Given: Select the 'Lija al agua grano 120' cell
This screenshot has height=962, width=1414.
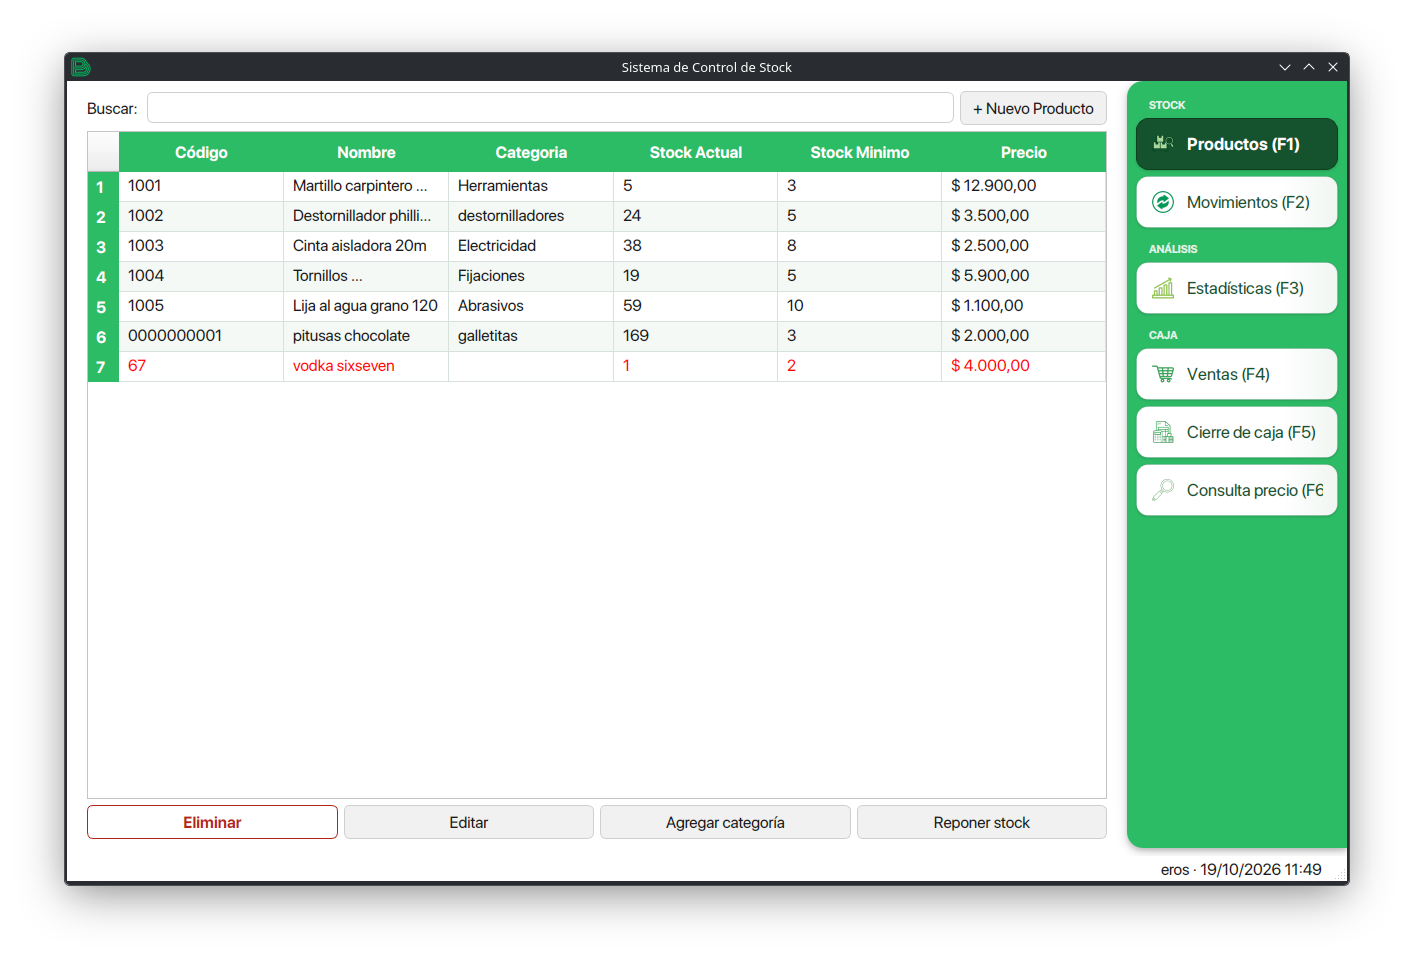Looking at the screenshot, I should point(366,306).
